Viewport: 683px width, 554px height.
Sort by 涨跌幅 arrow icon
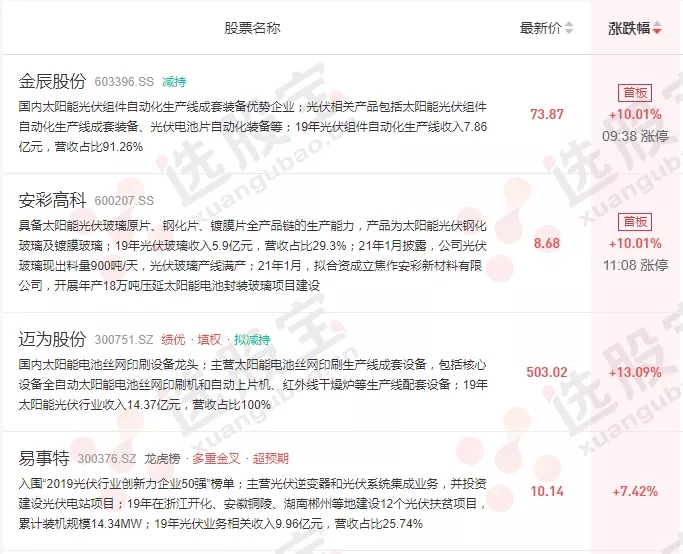(657, 28)
